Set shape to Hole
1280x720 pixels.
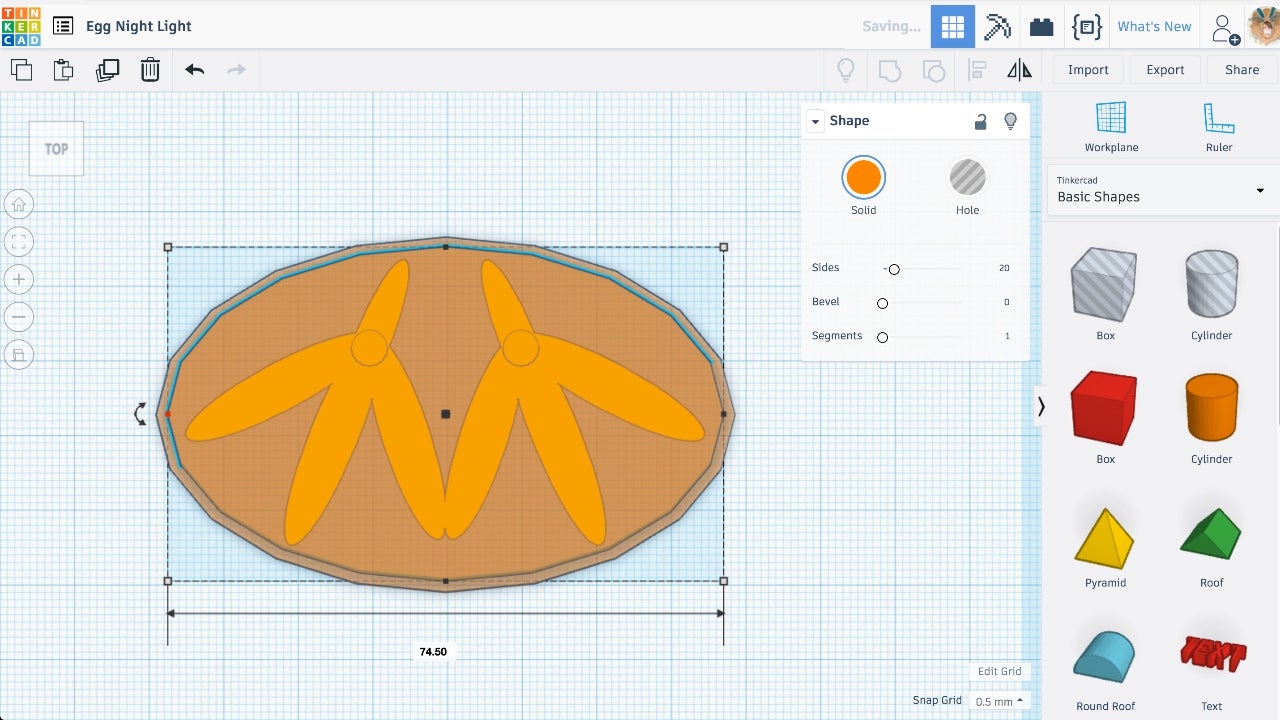pos(967,178)
